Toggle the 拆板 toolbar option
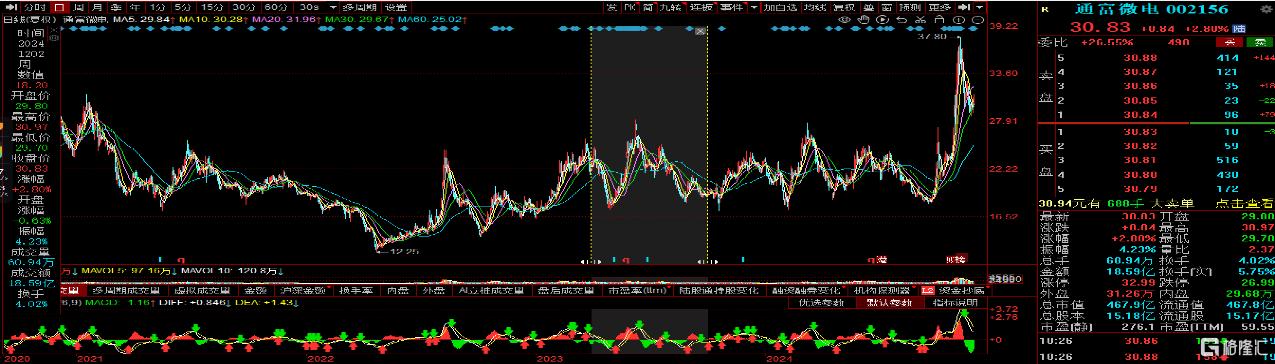1275x364 pixels. click(702, 7)
